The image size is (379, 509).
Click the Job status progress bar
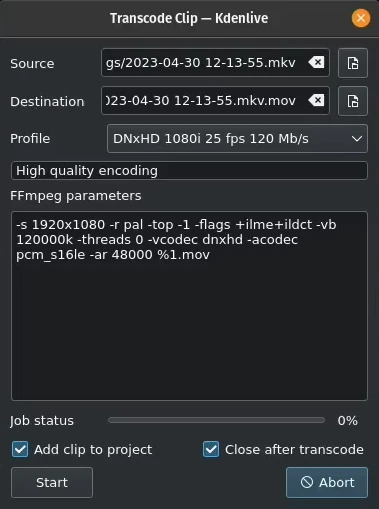(x=216, y=420)
